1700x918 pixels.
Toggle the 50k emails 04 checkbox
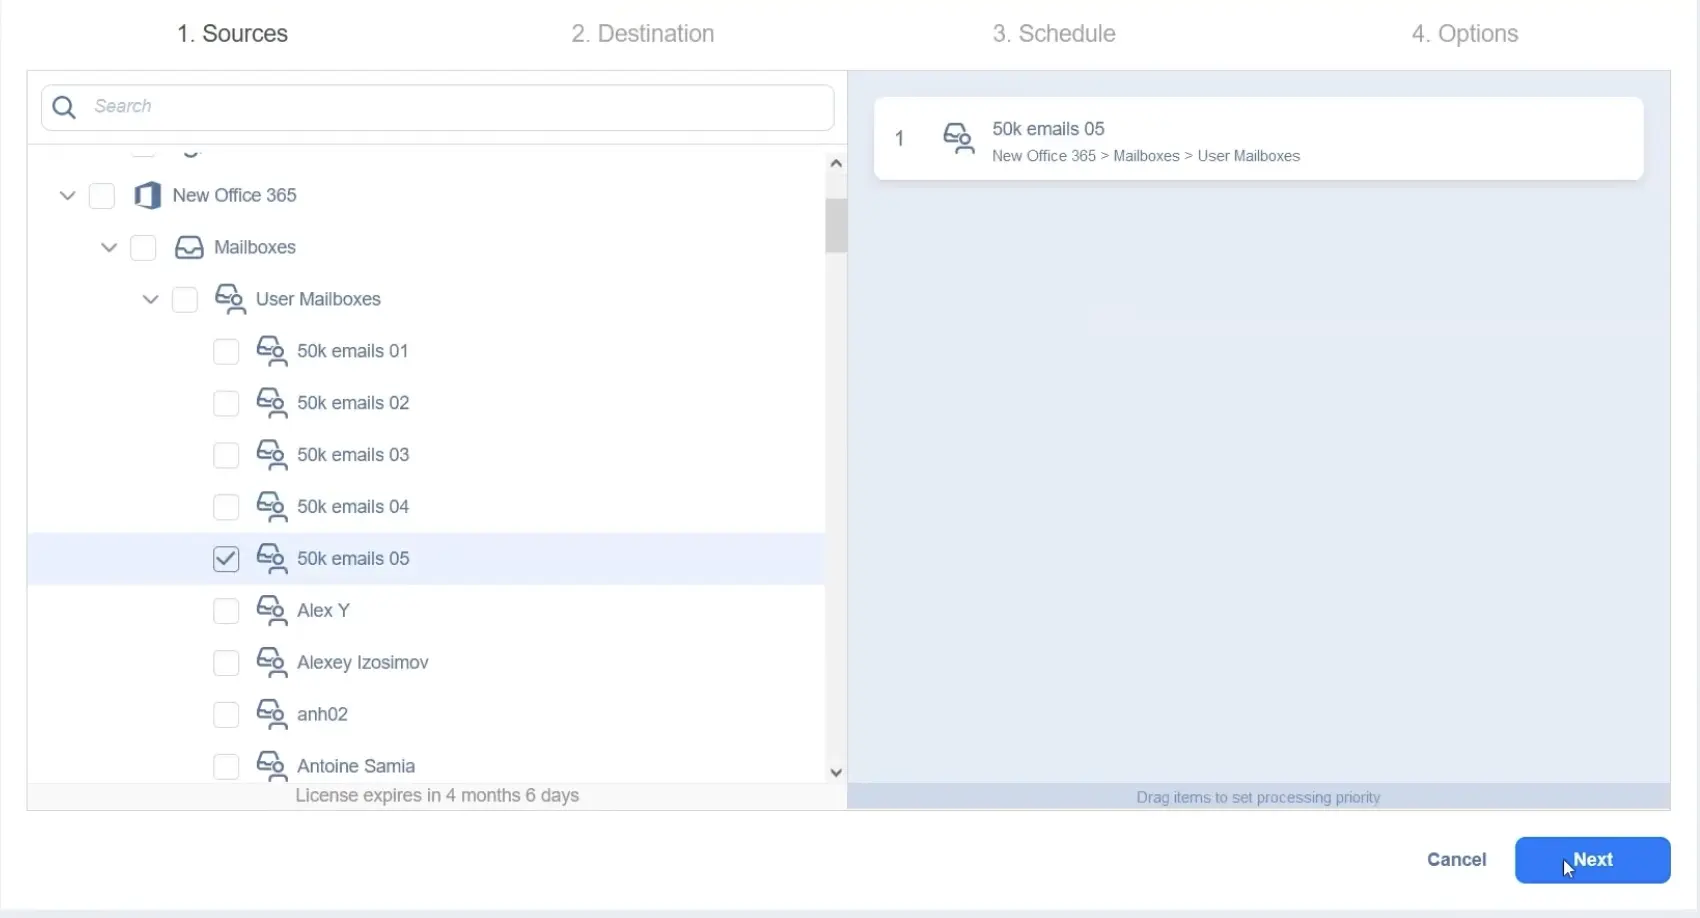226,508
